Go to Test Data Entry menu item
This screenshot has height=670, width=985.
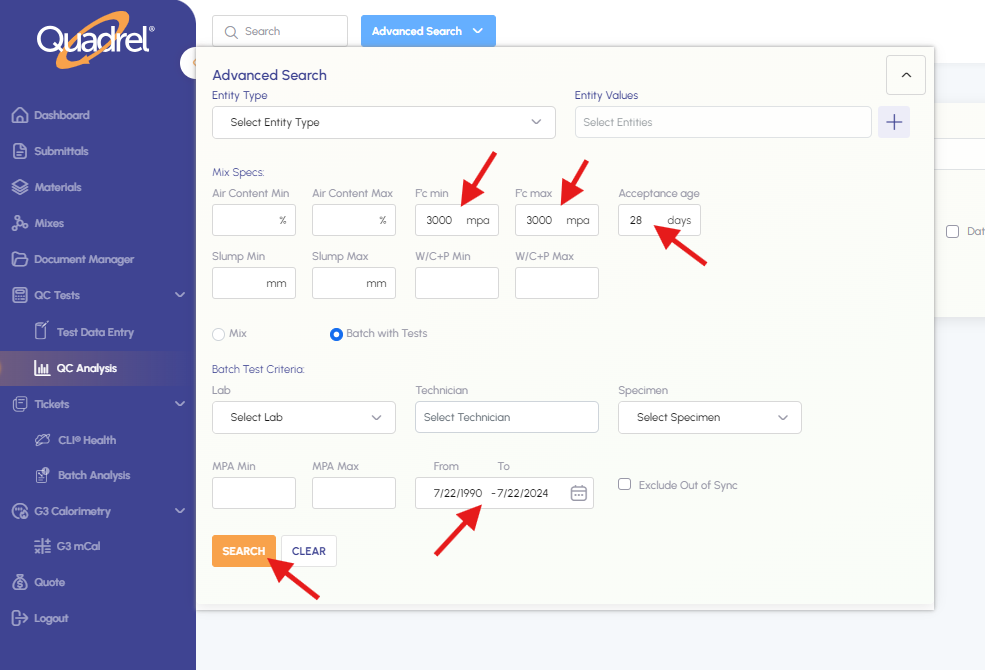coord(94,332)
